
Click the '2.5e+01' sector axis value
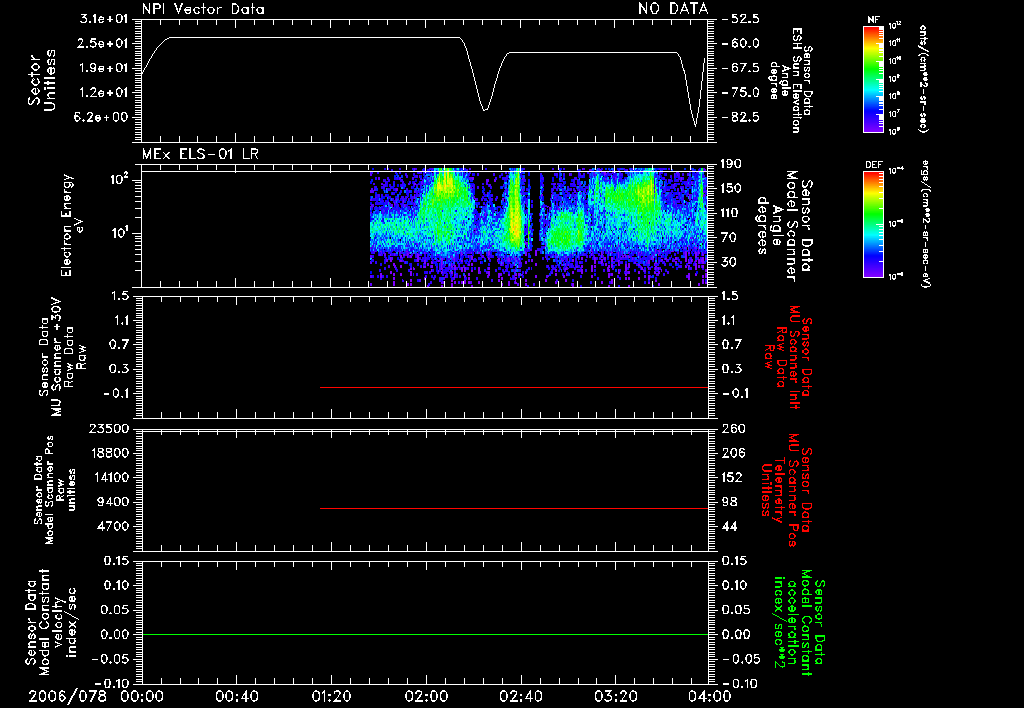coord(103,43)
